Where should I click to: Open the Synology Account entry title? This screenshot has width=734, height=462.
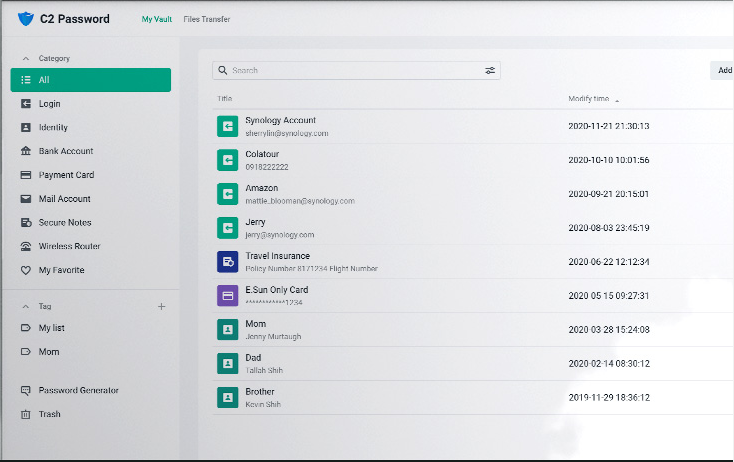coord(280,120)
